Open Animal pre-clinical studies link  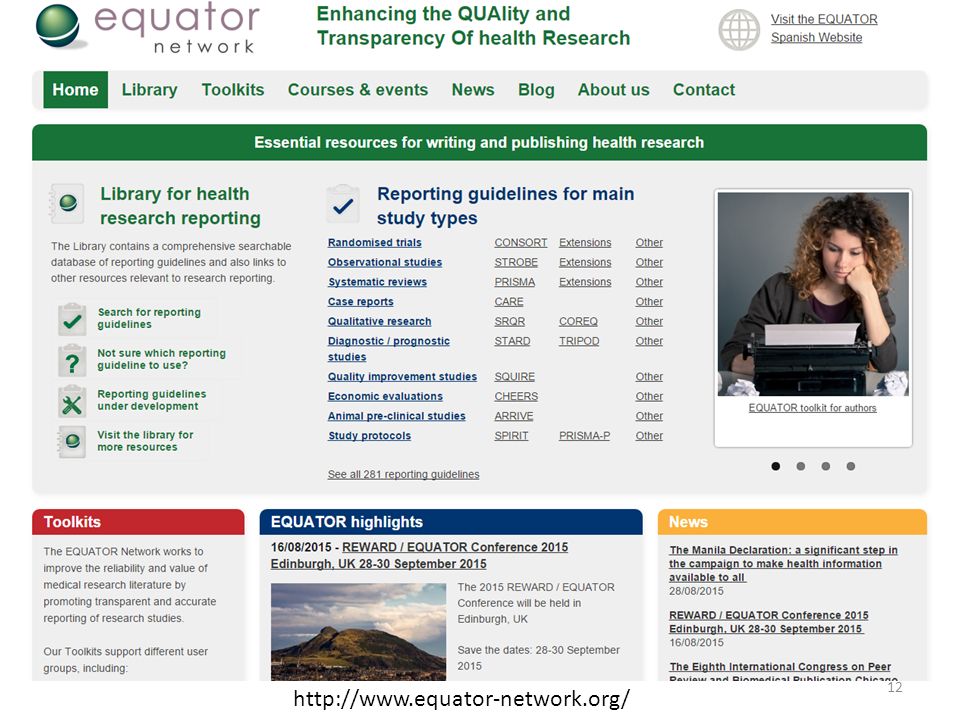[x=396, y=416]
